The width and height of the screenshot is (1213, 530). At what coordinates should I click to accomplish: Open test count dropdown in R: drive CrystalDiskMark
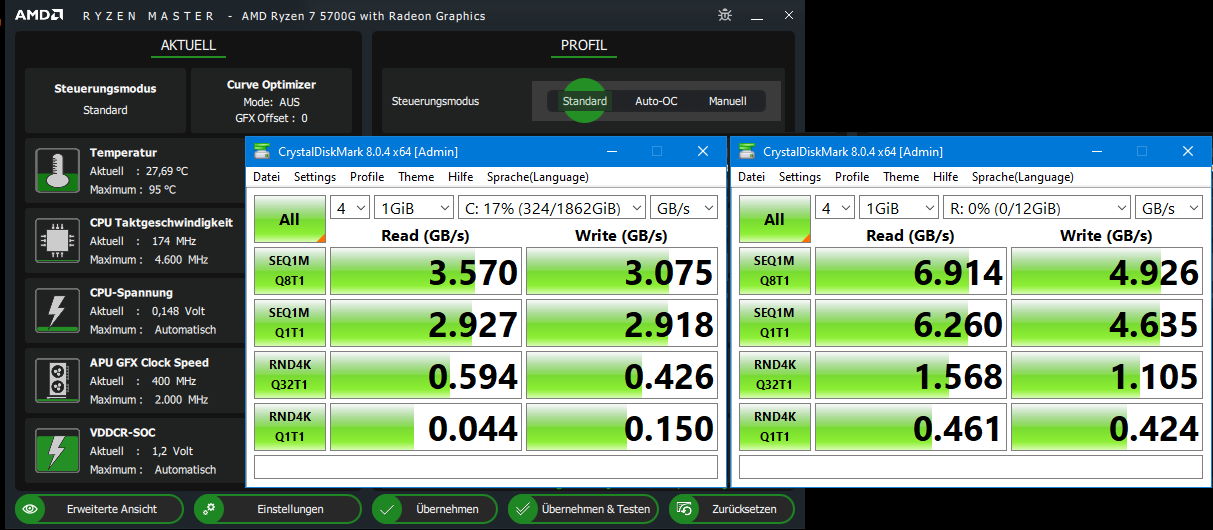pyautogui.click(x=835, y=208)
